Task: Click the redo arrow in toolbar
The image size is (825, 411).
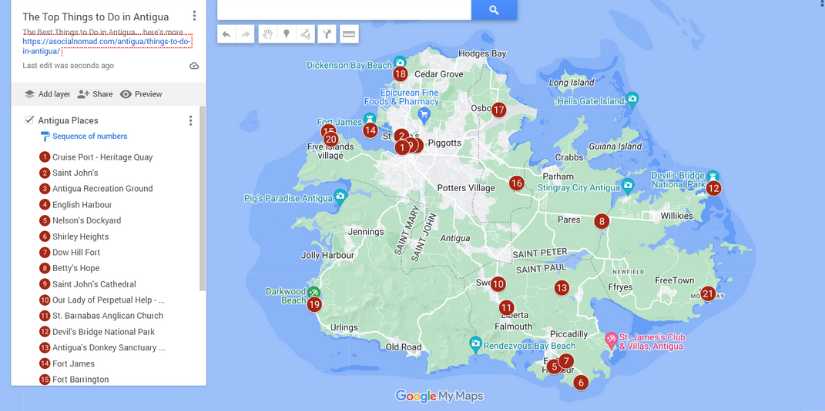Action: tap(245, 34)
